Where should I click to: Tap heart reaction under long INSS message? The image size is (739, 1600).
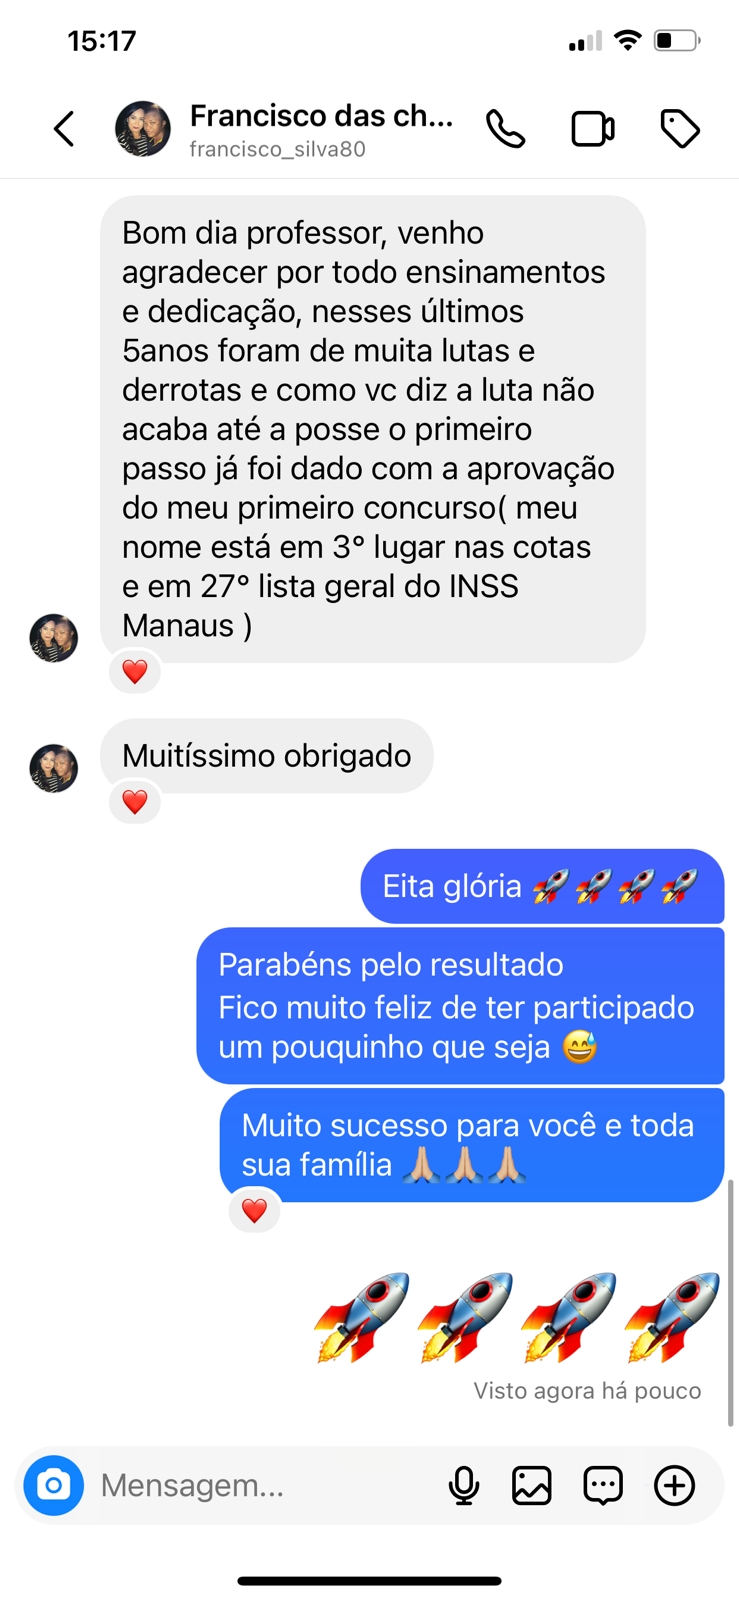[x=135, y=671]
